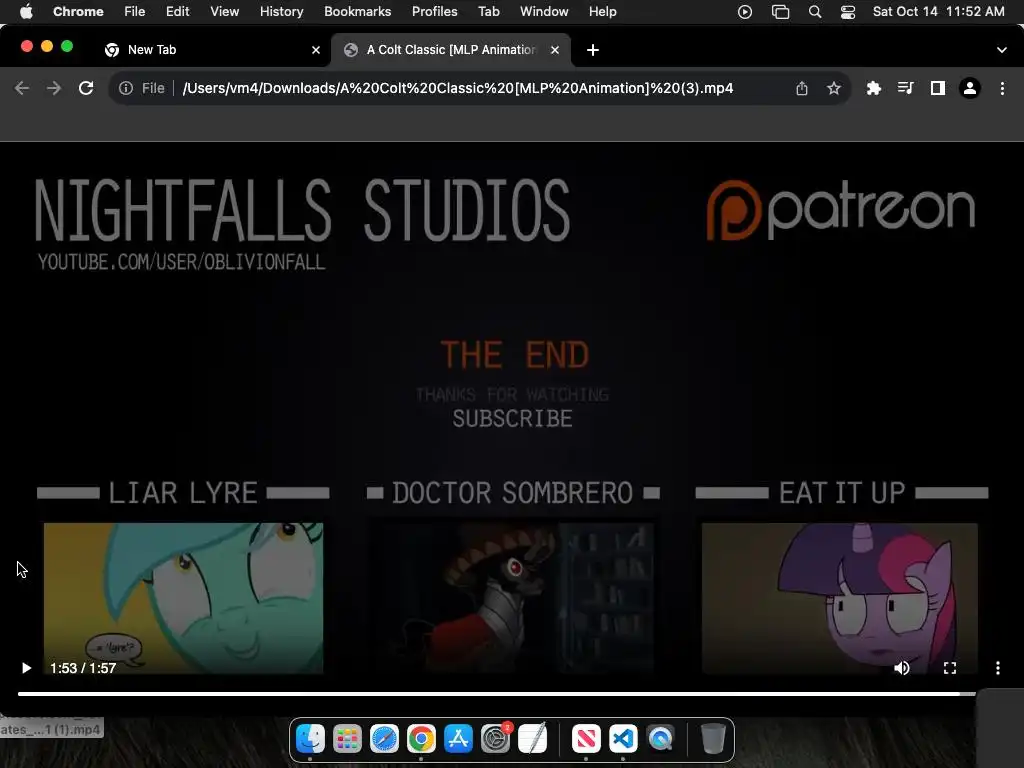Open the Edit menu
This screenshot has height=768, width=1024.
(x=177, y=11)
